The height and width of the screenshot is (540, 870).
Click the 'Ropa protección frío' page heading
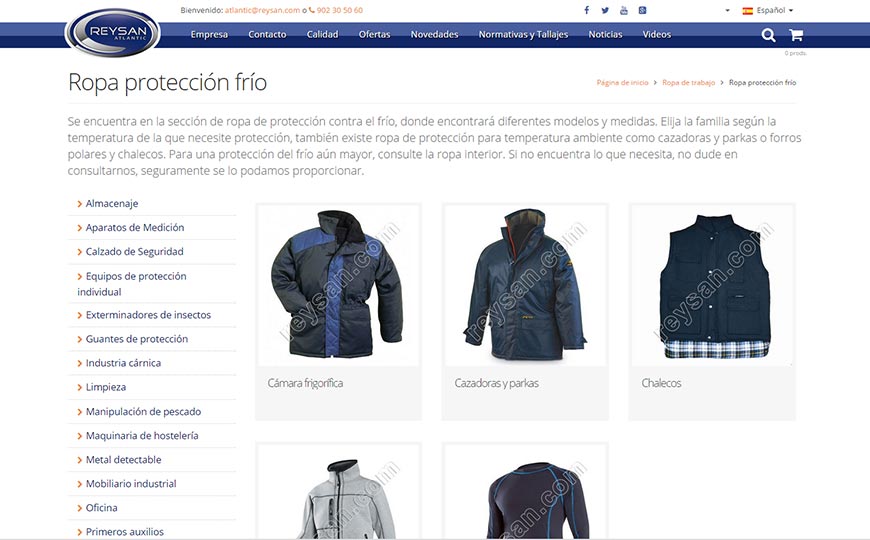(168, 82)
